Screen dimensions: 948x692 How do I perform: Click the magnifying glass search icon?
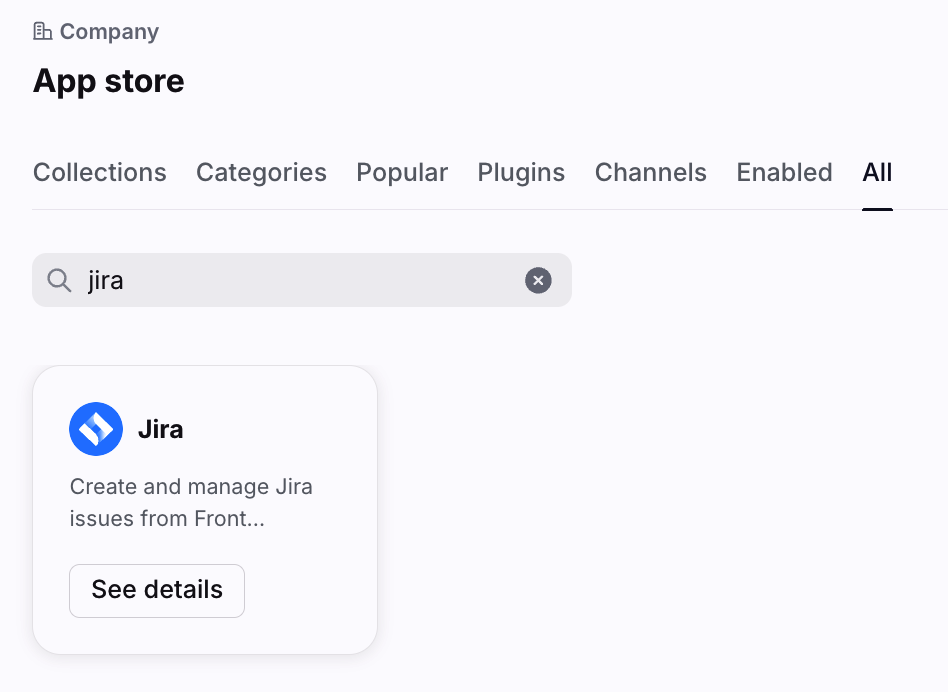(59, 280)
